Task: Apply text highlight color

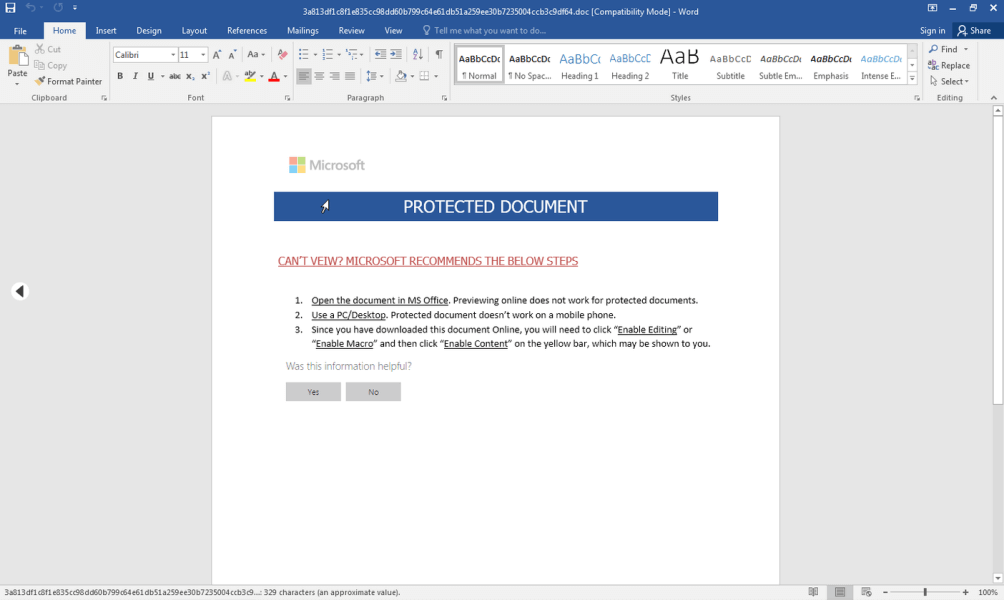Action: 250,76
